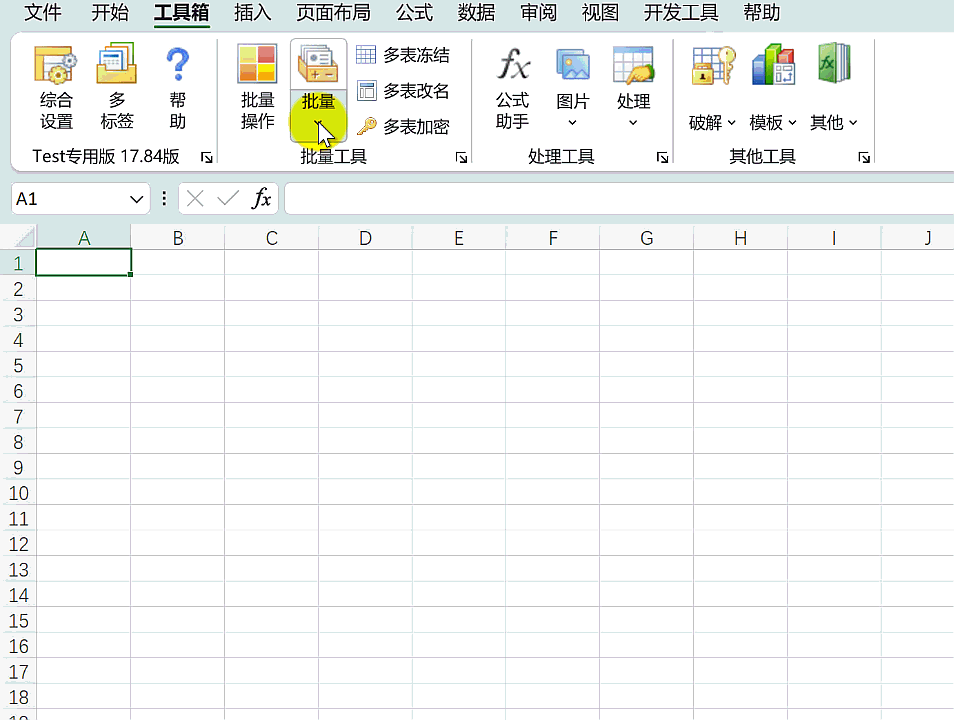Click the 多表加密 key icon
This screenshot has height=720, width=954.
pos(367,127)
